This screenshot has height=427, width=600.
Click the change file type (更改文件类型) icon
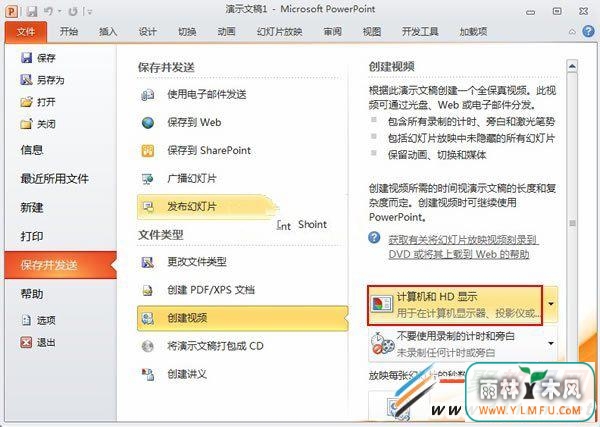(x=148, y=262)
